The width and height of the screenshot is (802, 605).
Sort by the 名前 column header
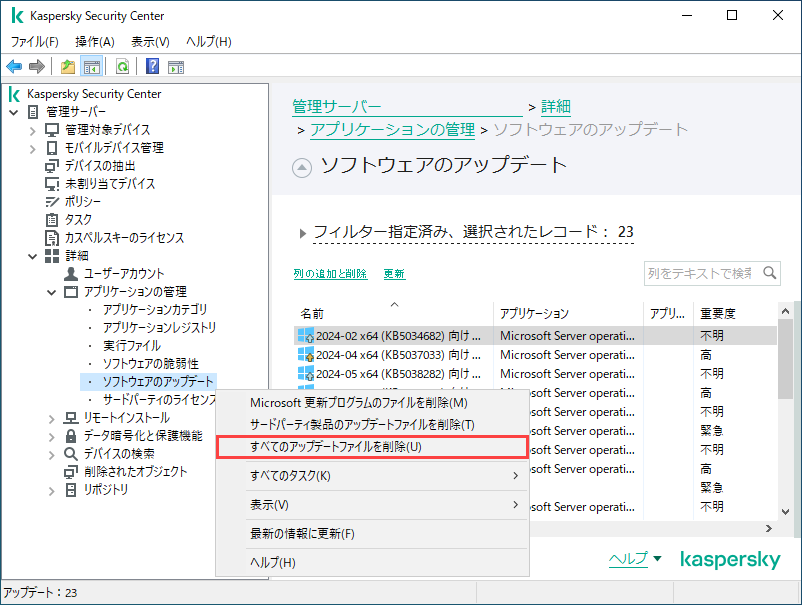point(393,313)
